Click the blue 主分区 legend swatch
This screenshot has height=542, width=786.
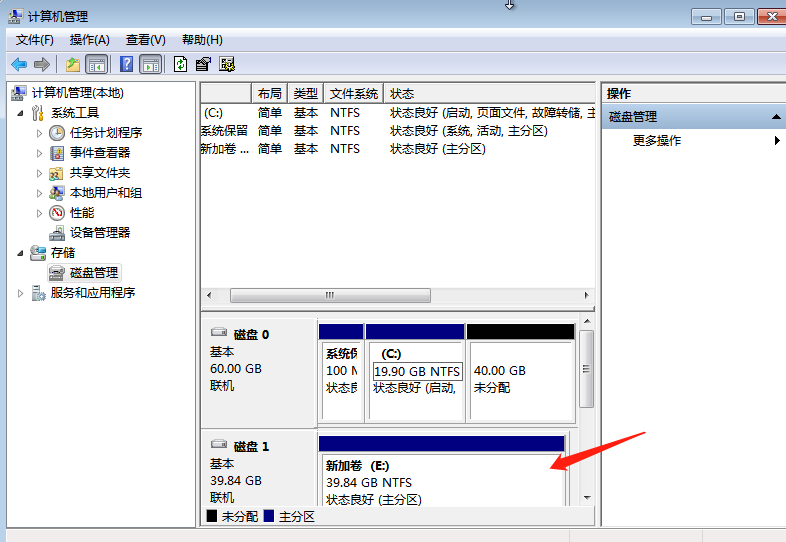pos(269,516)
